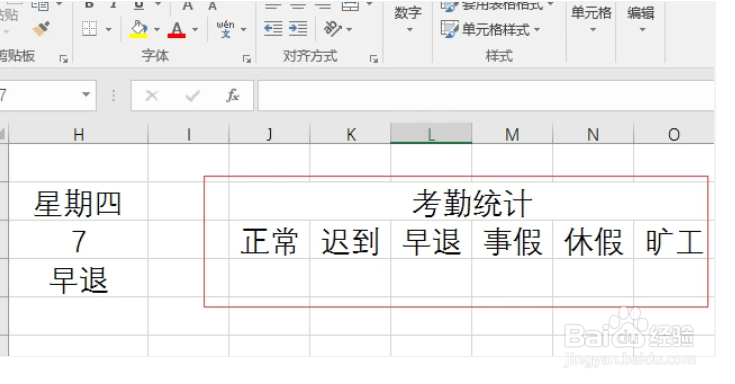735x384 pixels.
Task: Select column L header
Action: click(431, 135)
